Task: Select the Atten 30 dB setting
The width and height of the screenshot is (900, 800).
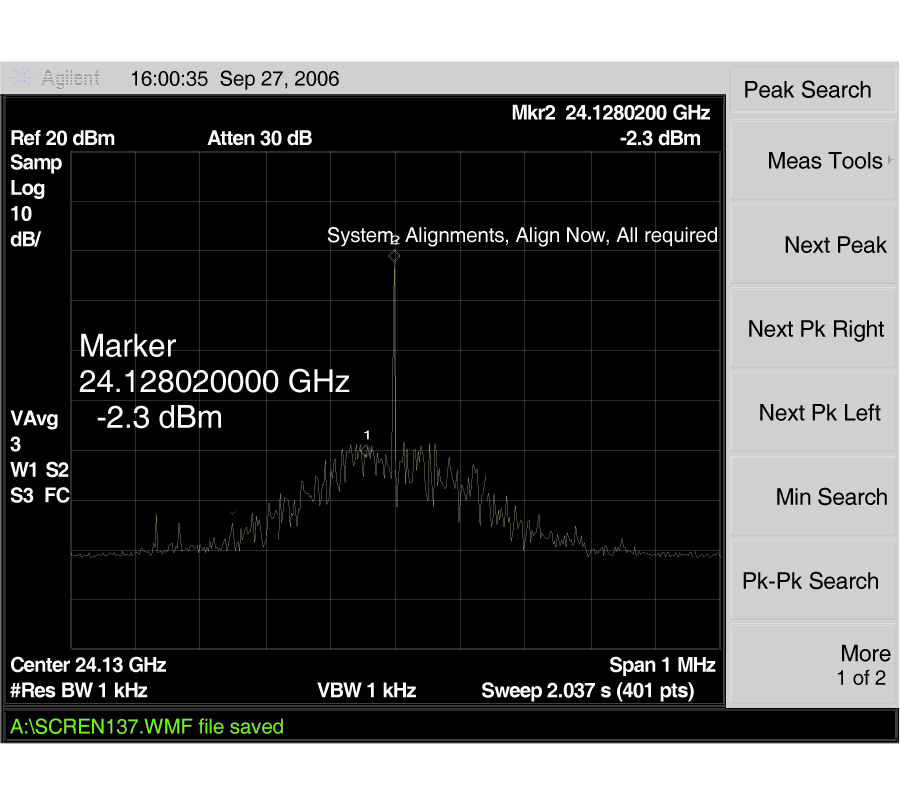Action: pos(259,138)
